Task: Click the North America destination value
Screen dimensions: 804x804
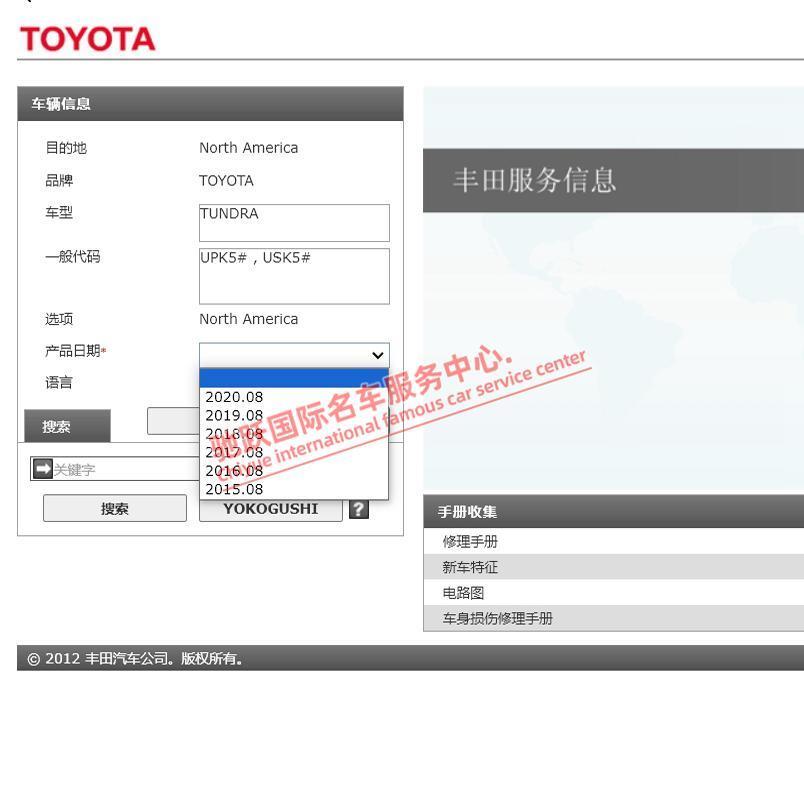Action: [249, 148]
